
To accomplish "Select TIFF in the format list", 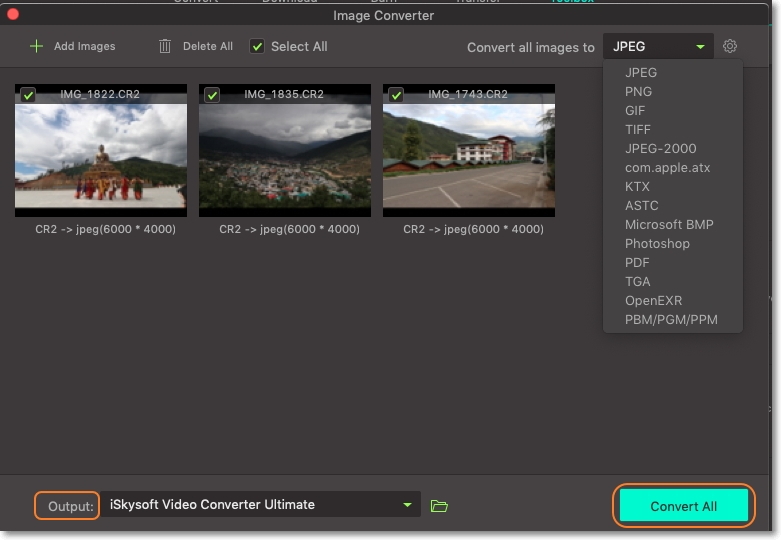I will 638,130.
